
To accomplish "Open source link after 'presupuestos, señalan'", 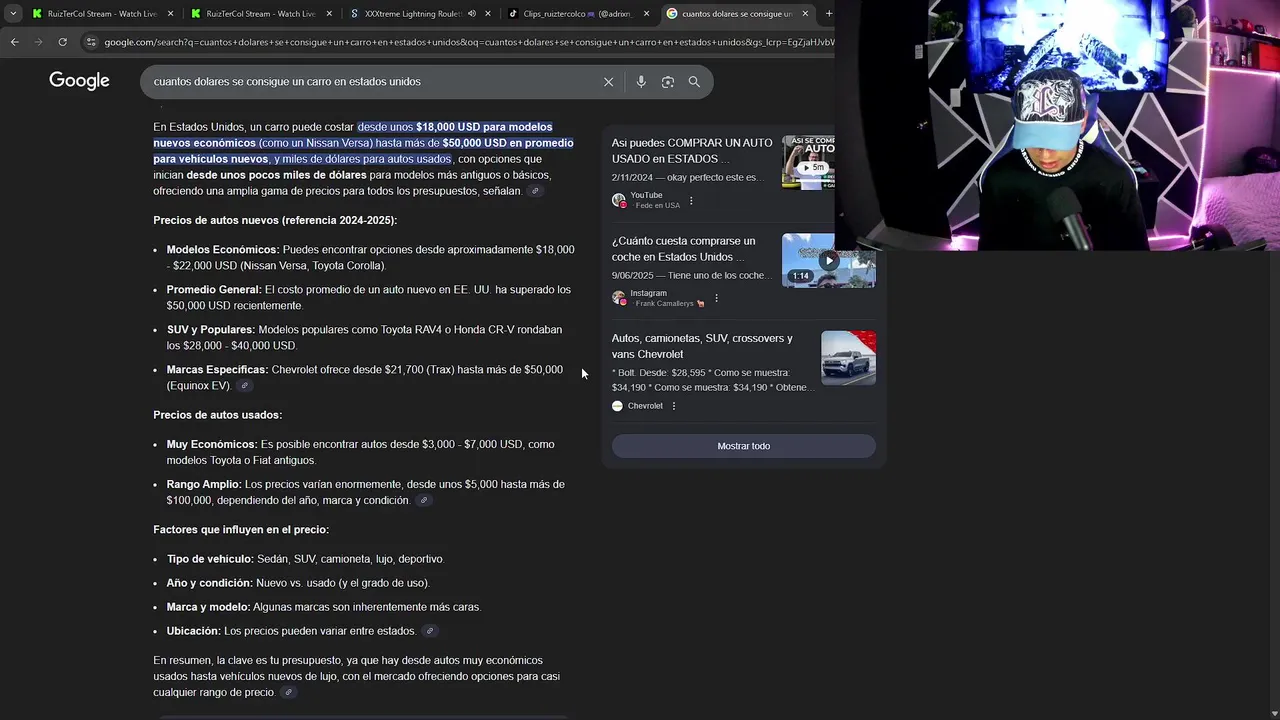I will click(535, 191).
